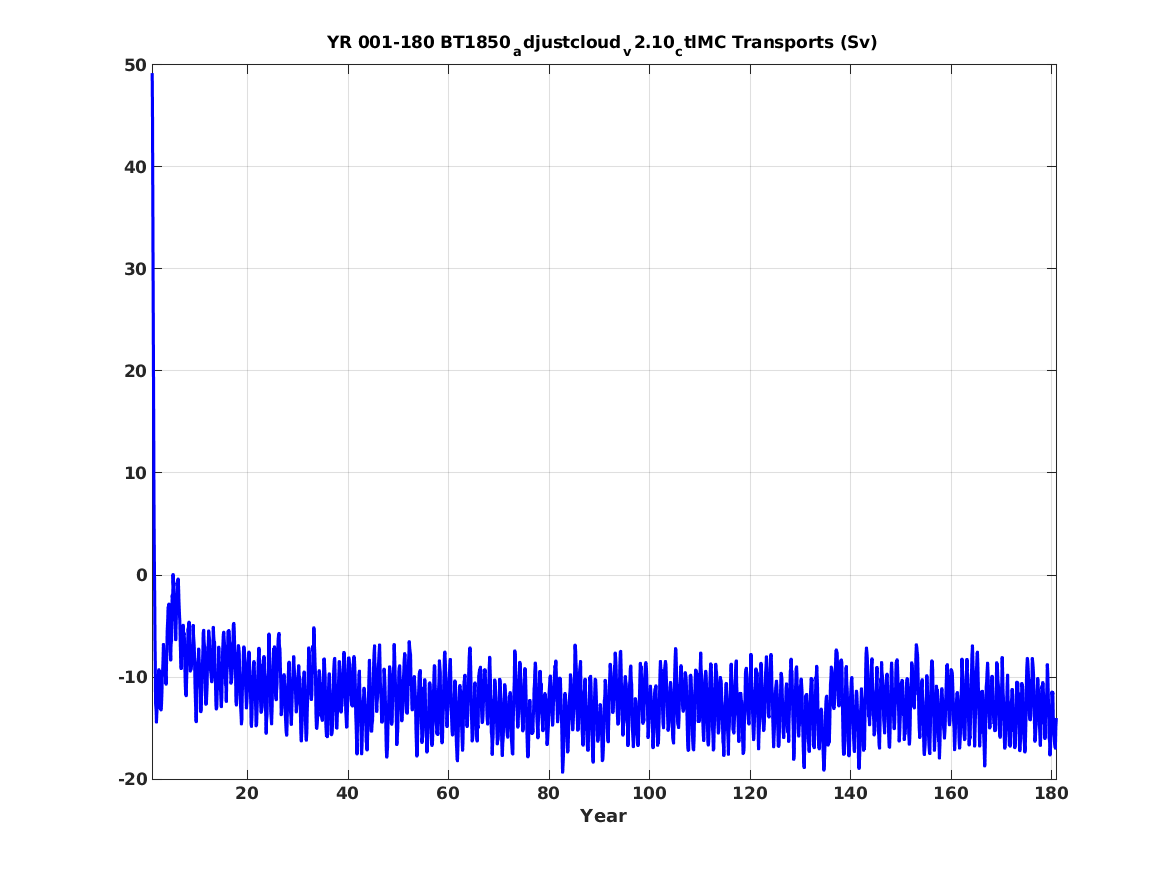Viewport: 1167px width, 875px height.
Task: Click the y-axis tick label '20'
Action: click(x=135, y=371)
